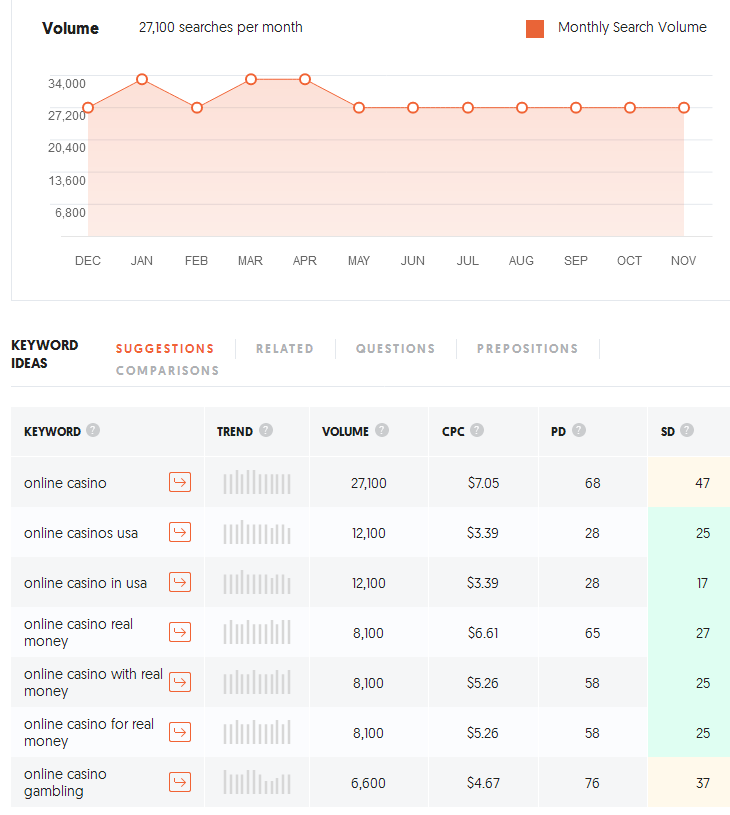730x815 pixels.
Task: Click arrow icon next to 'online casino'
Action: tap(180, 483)
